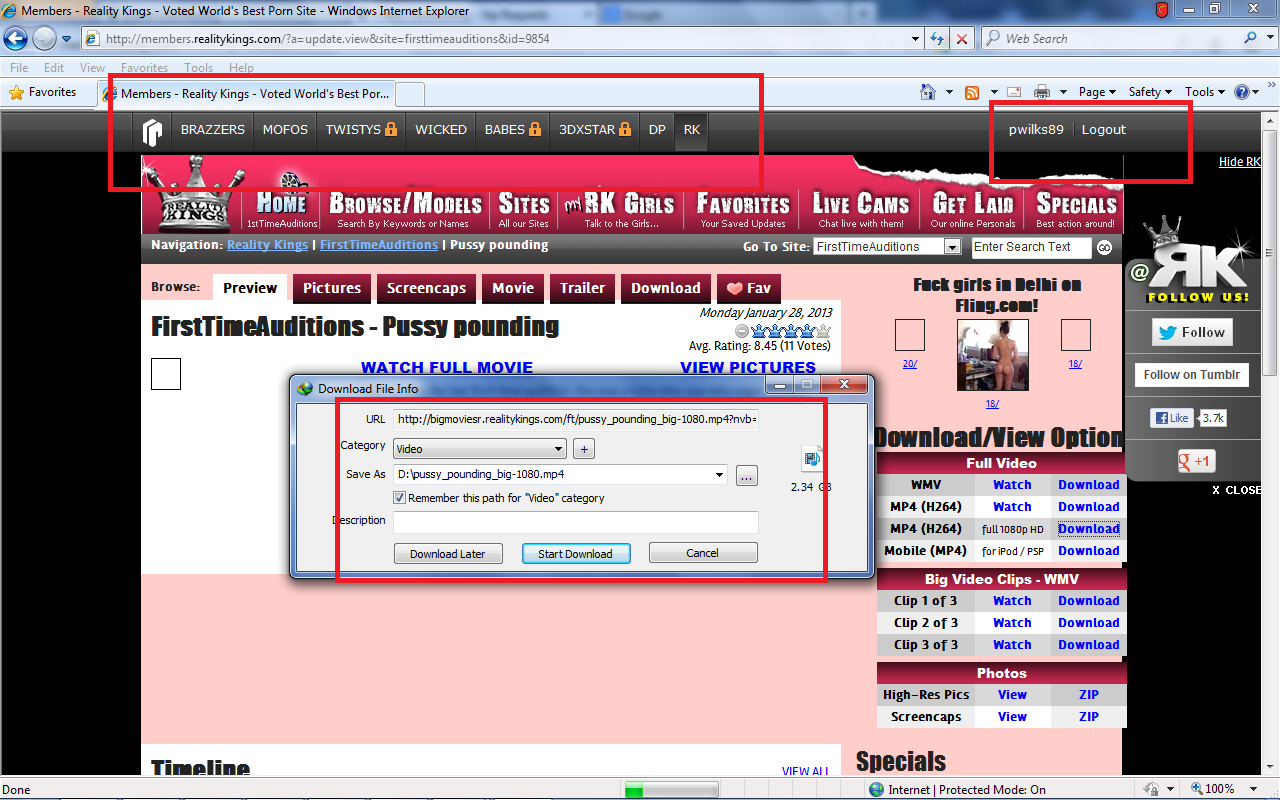Open the Tools dropdown in the command bar
Viewport: 1280px width, 800px height.
click(1205, 92)
